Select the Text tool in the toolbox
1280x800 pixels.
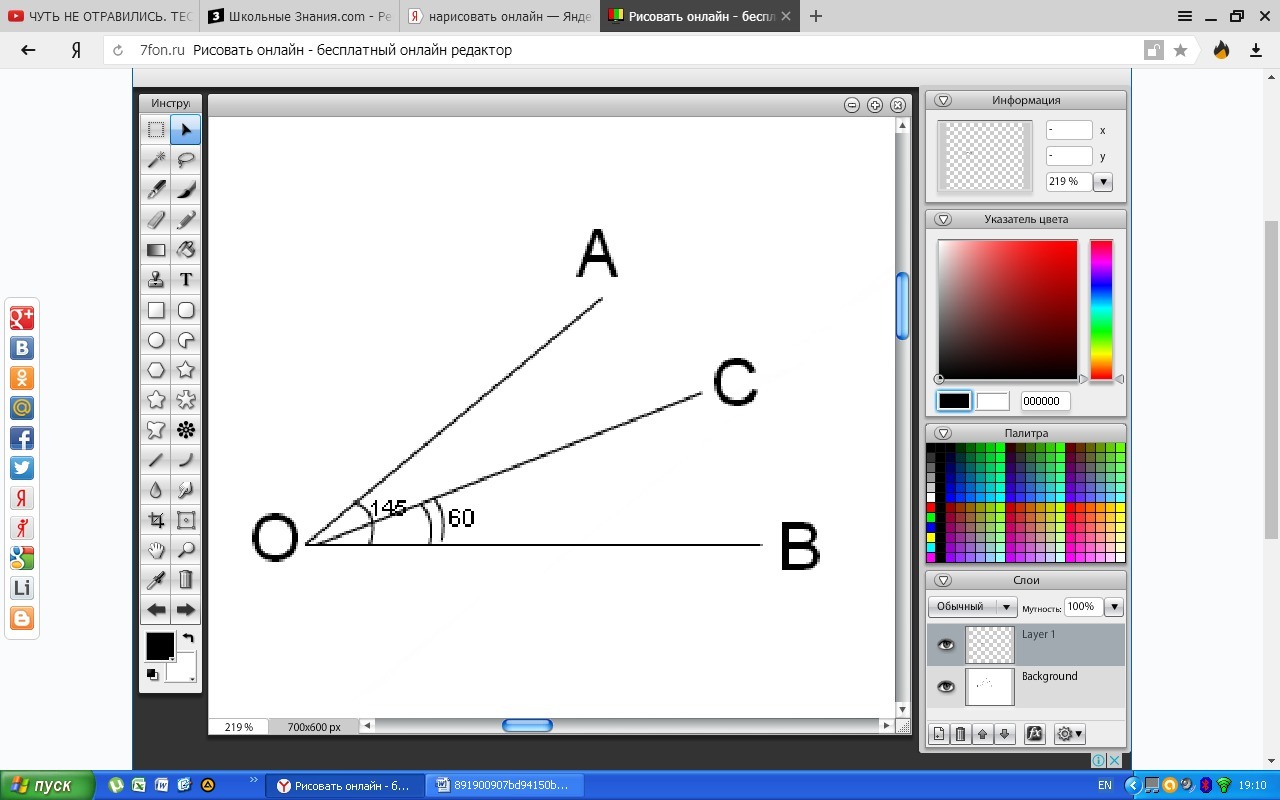tap(186, 280)
